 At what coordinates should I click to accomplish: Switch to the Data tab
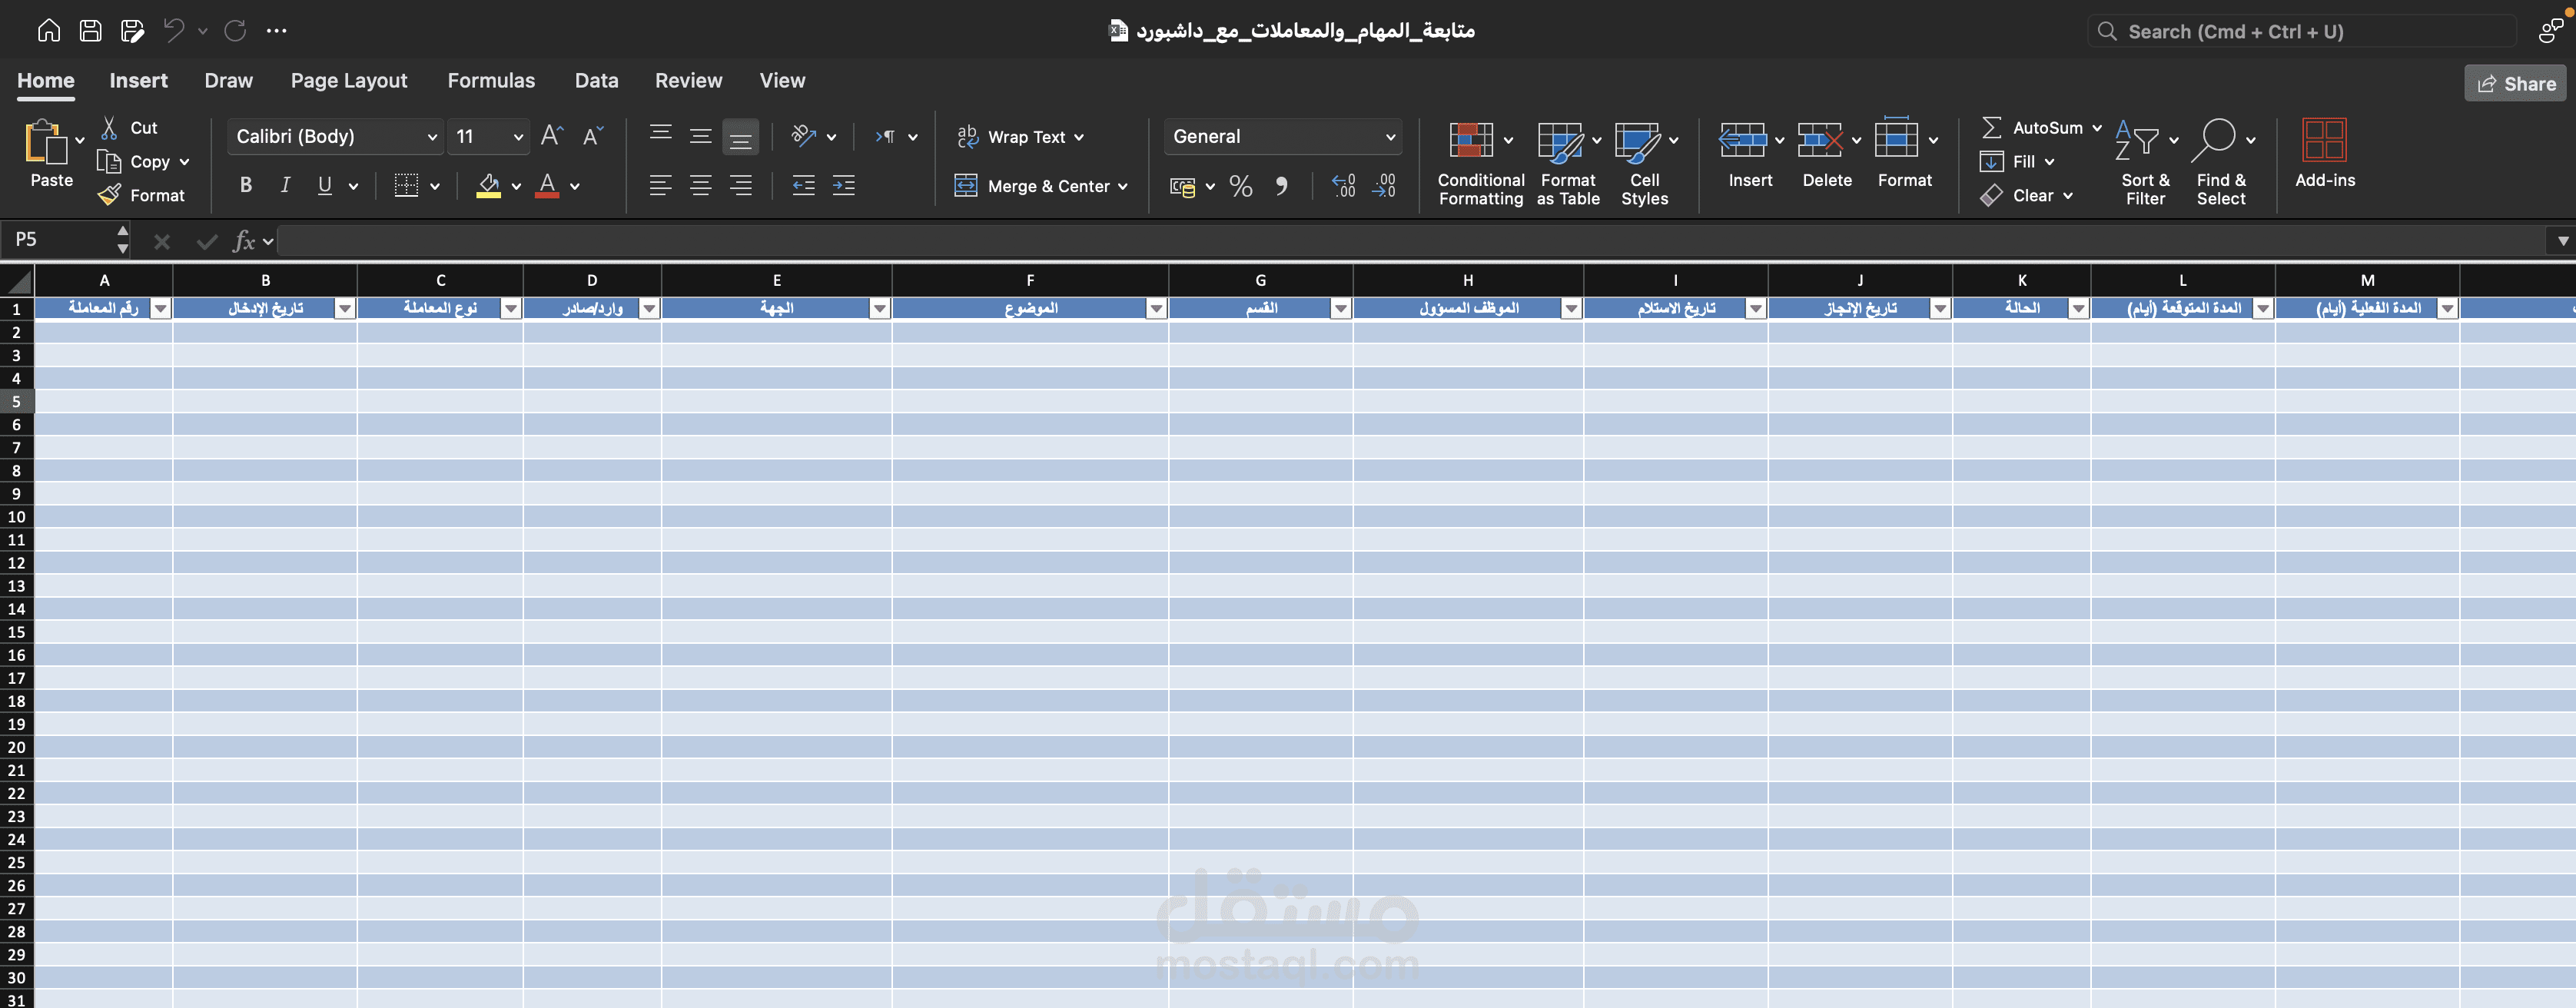pos(596,80)
